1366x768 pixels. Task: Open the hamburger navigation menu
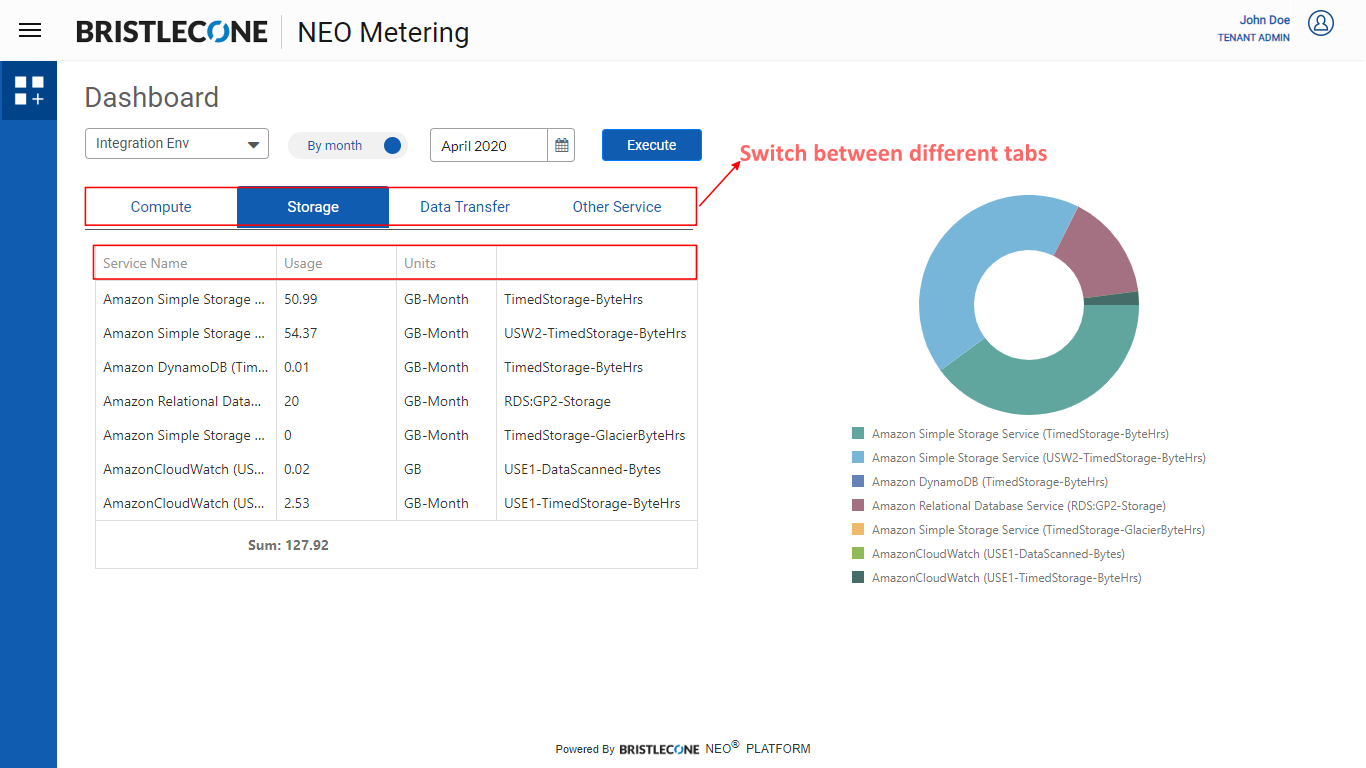[30, 30]
